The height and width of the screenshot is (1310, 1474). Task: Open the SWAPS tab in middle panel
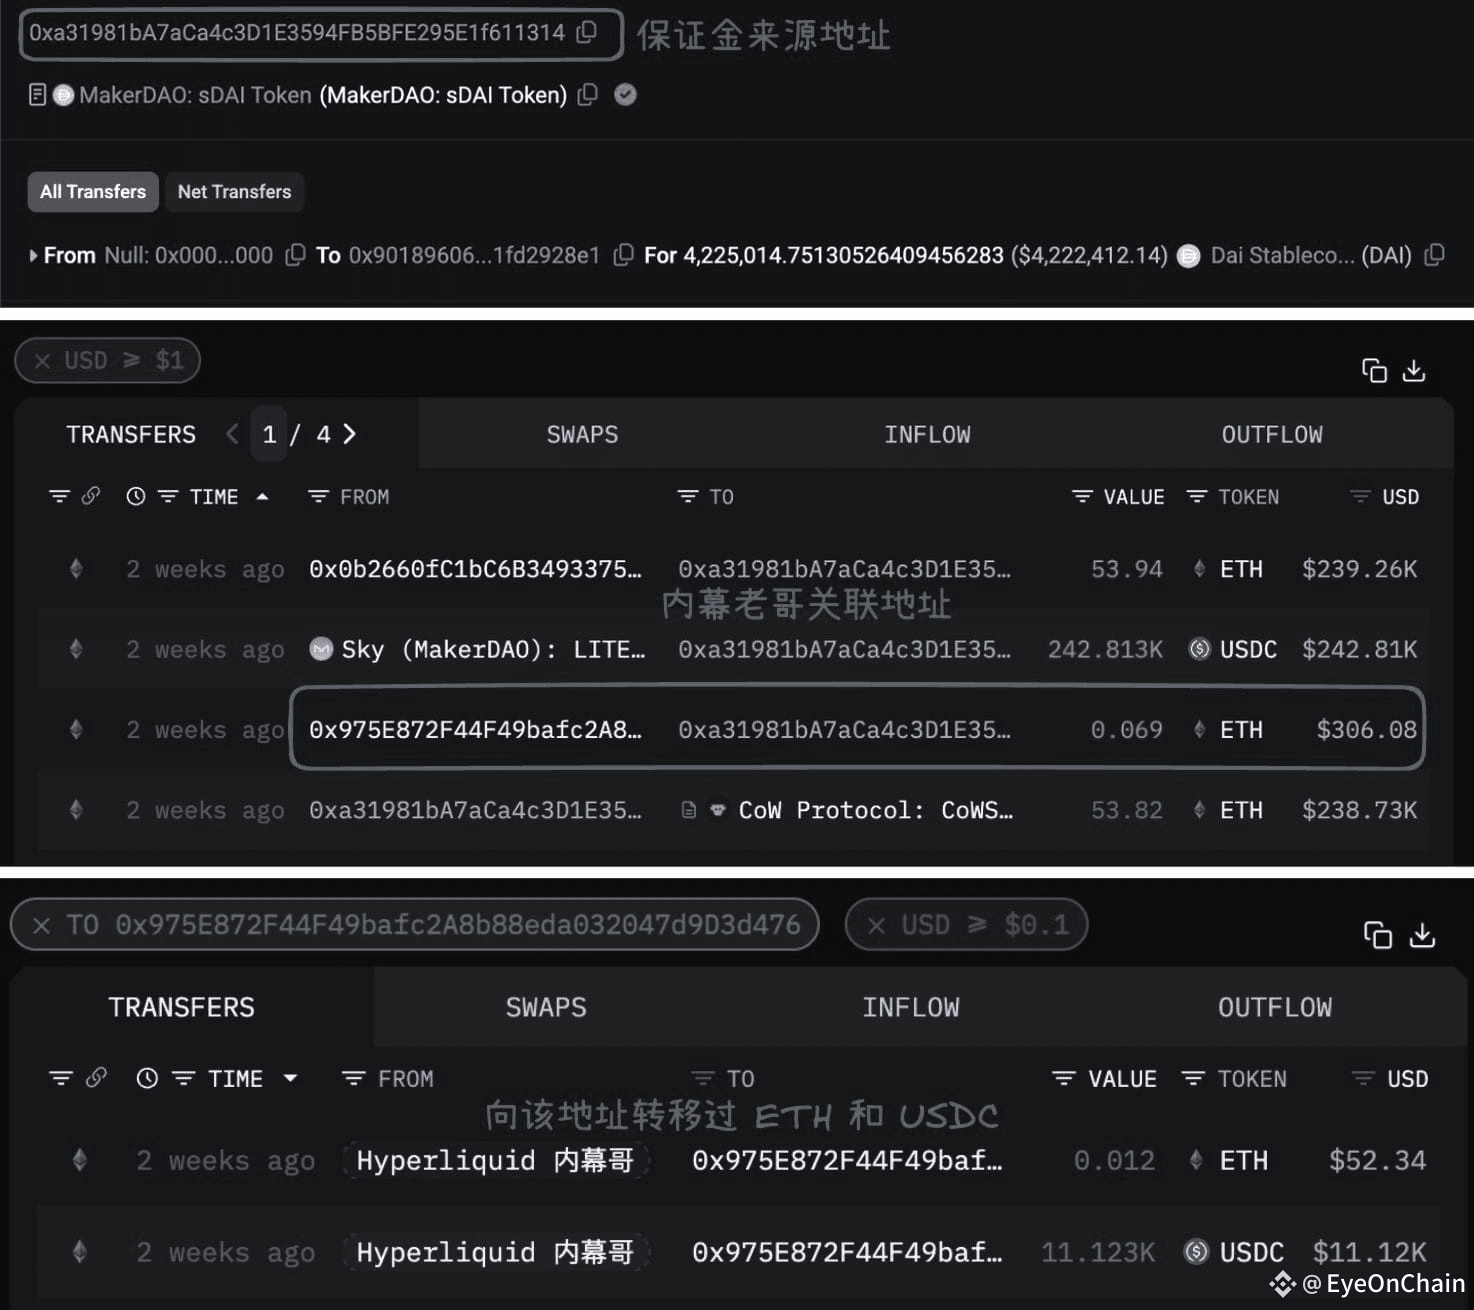[582, 434]
